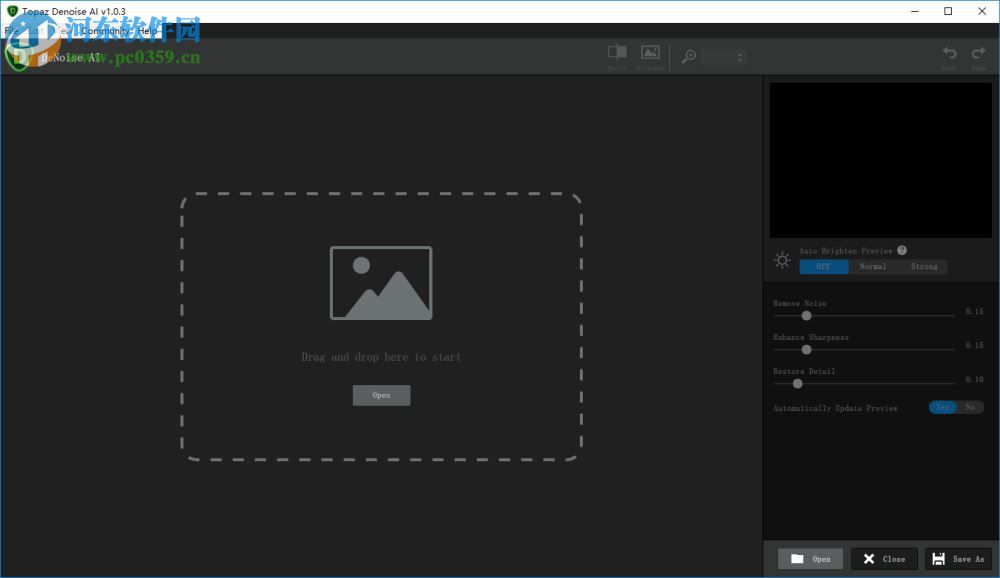The height and width of the screenshot is (578, 1000).
Task: Click the brightness sun icon
Action: click(x=782, y=260)
